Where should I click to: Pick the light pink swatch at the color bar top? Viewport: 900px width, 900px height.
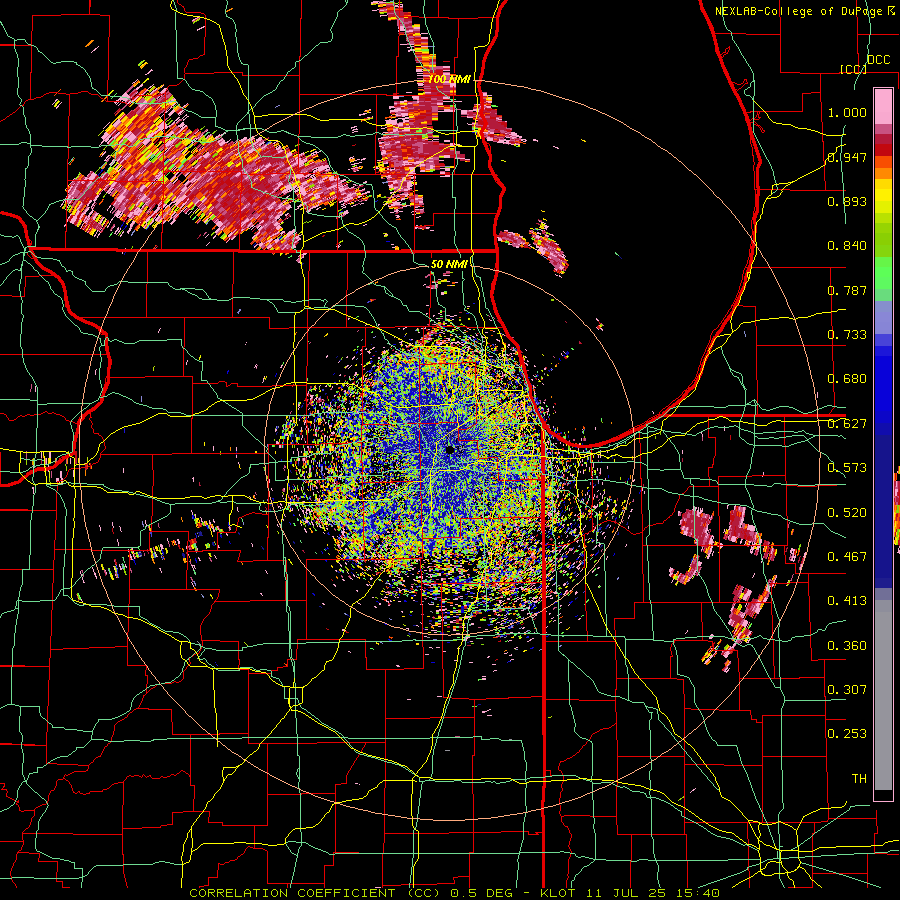point(883,106)
